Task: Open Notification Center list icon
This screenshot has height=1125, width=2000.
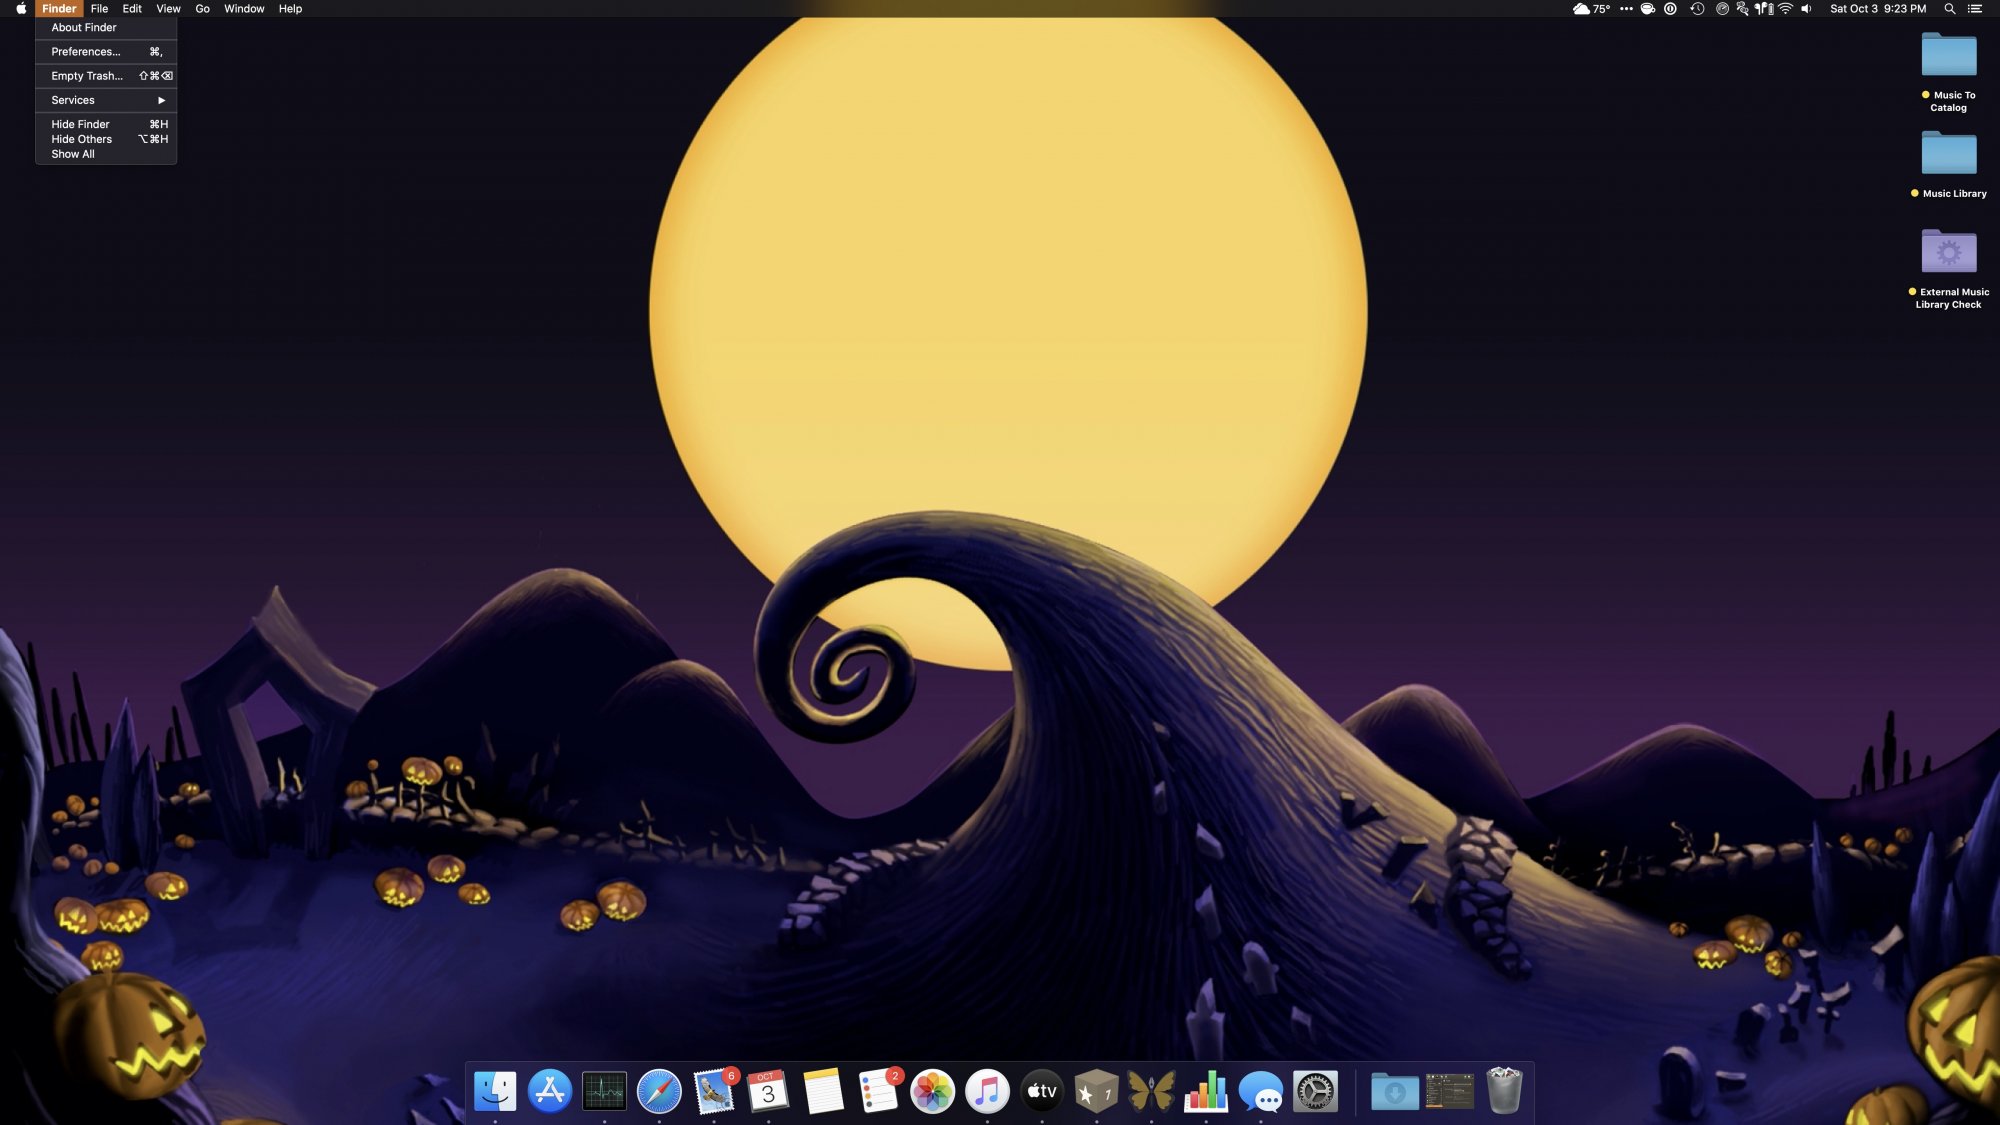Action: point(1975,9)
